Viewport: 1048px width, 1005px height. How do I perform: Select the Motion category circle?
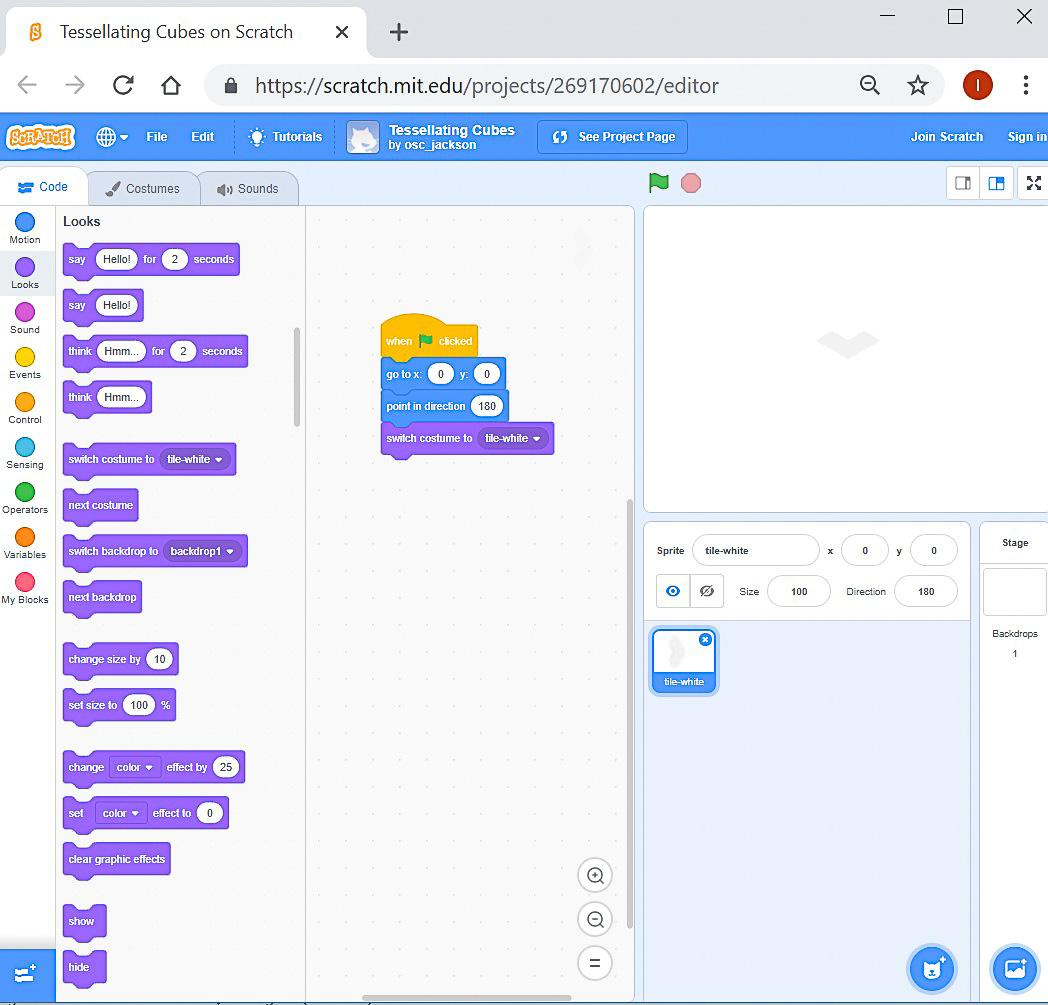[25, 222]
